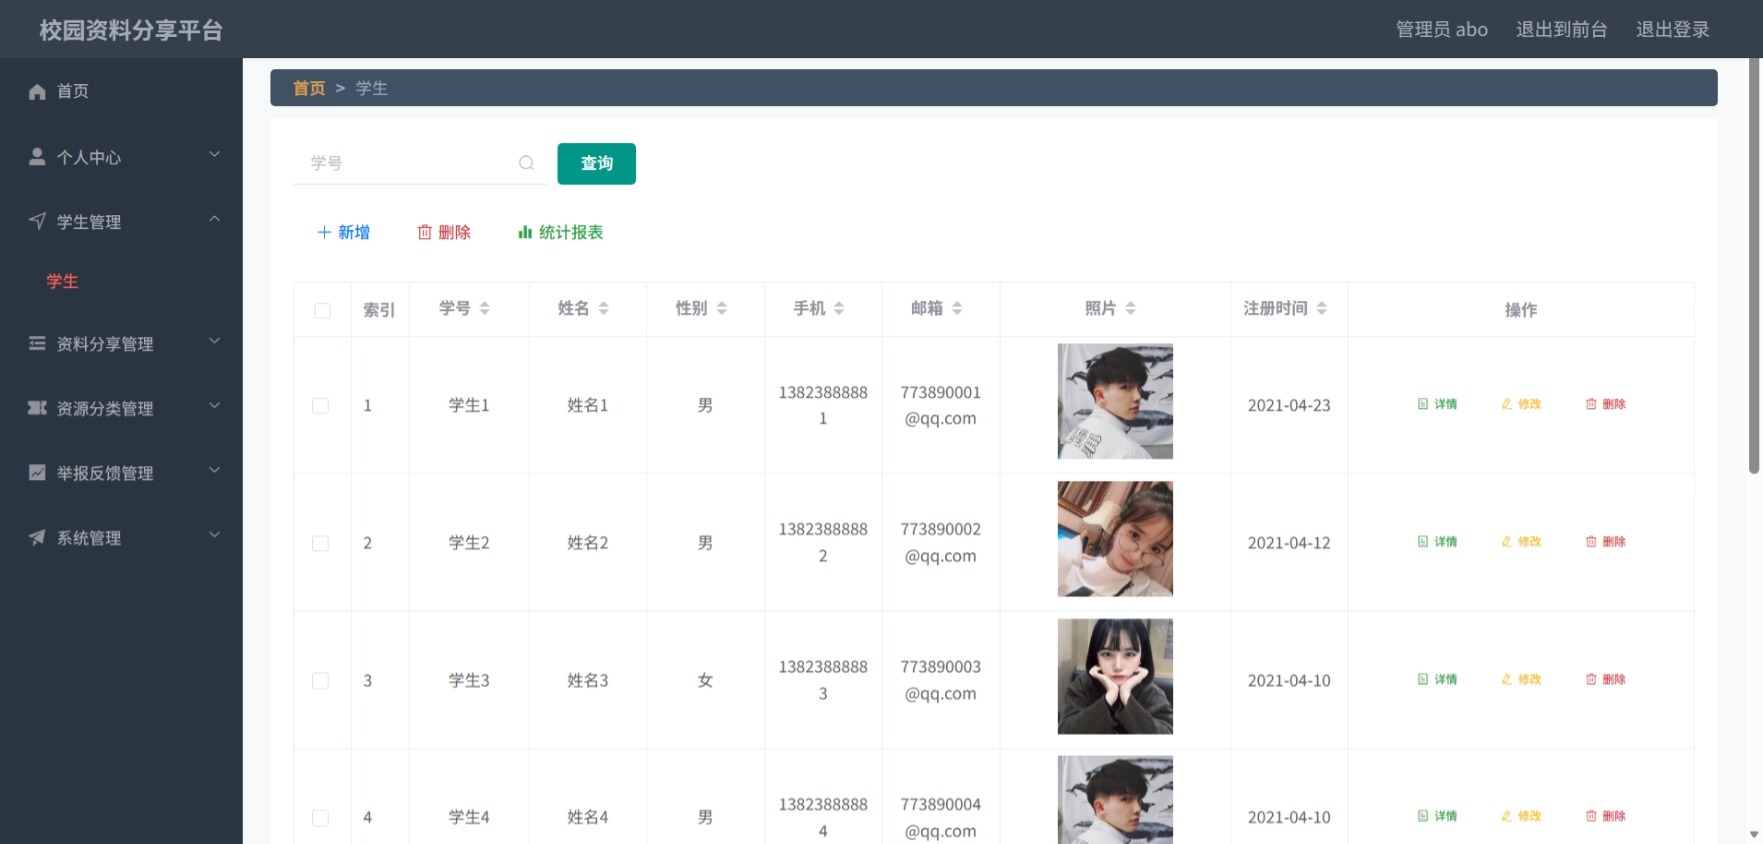1763x844 pixels.
Task: View 详情 for 学生3
Action: [x=1437, y=679]
